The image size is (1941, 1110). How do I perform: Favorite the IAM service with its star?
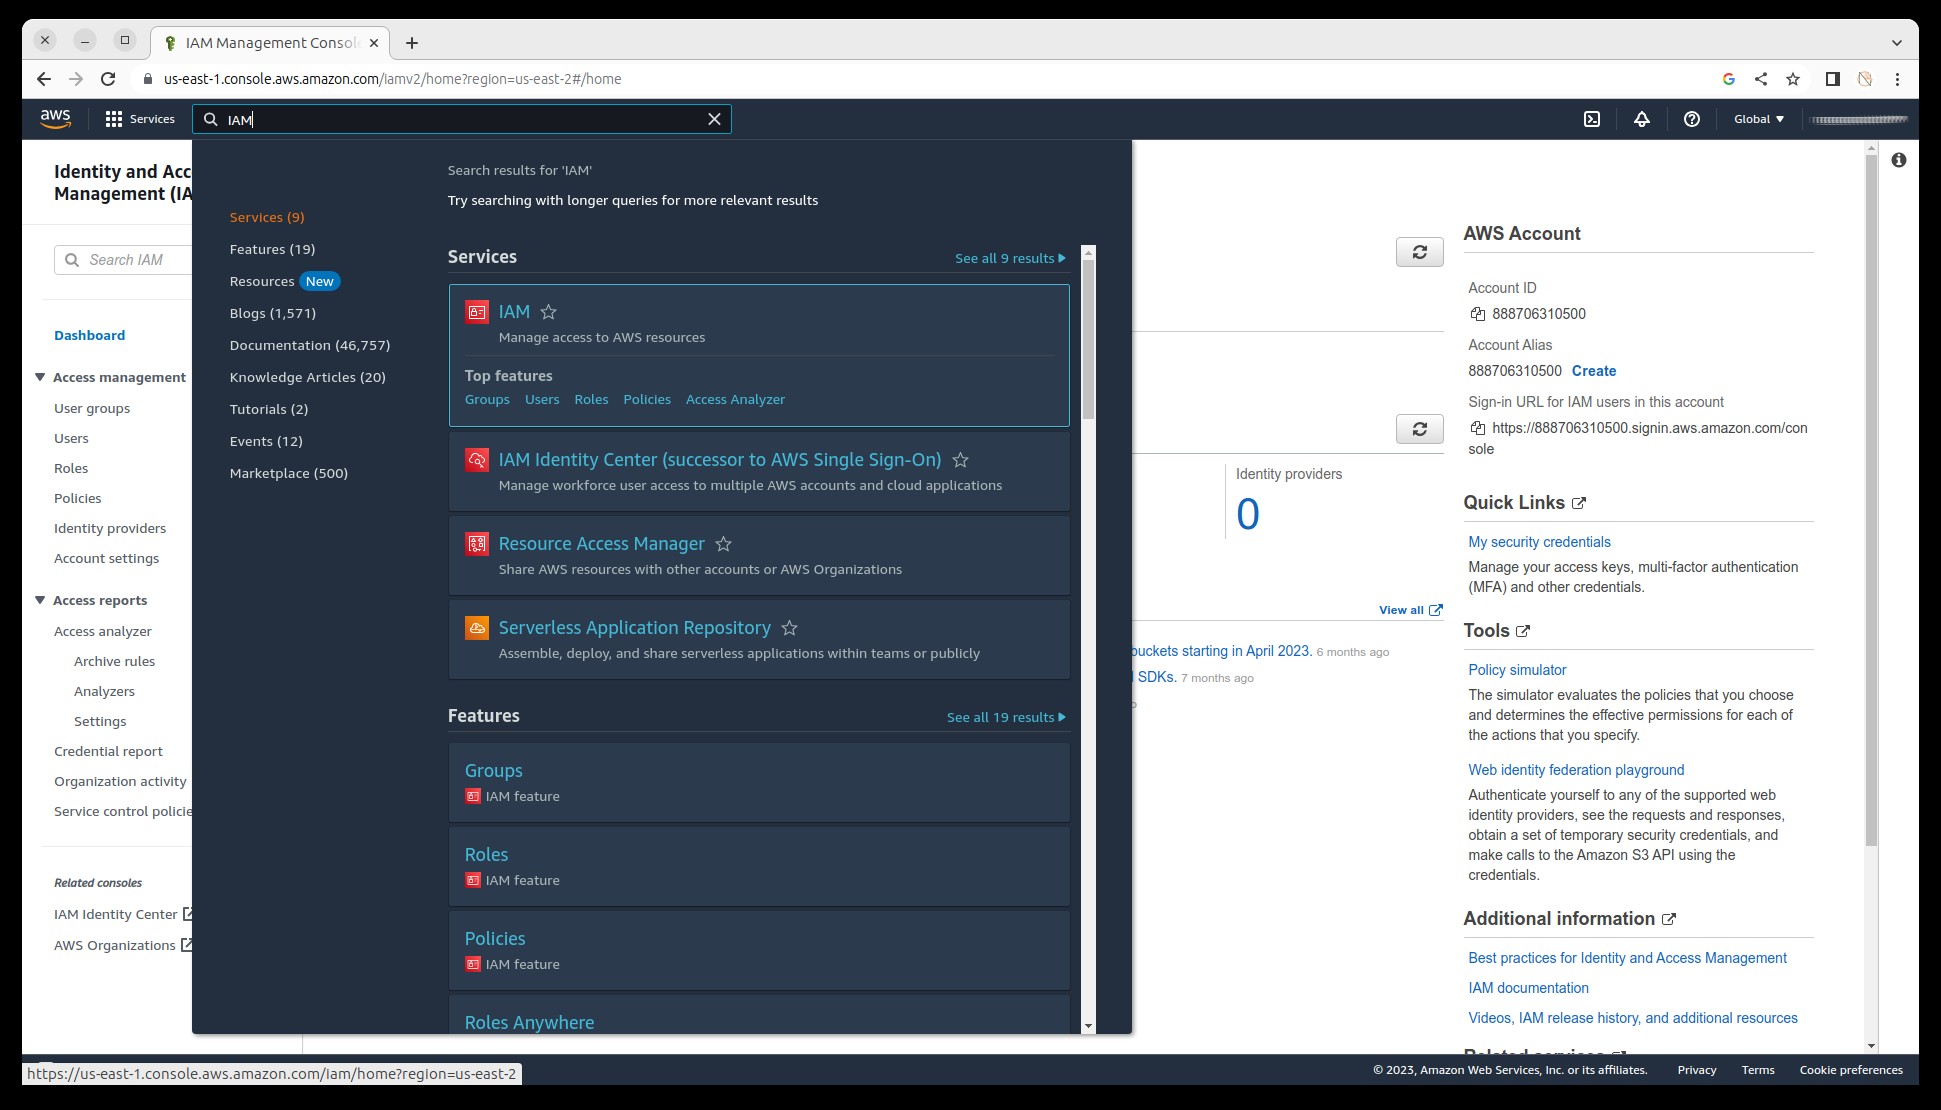point(548,312)
